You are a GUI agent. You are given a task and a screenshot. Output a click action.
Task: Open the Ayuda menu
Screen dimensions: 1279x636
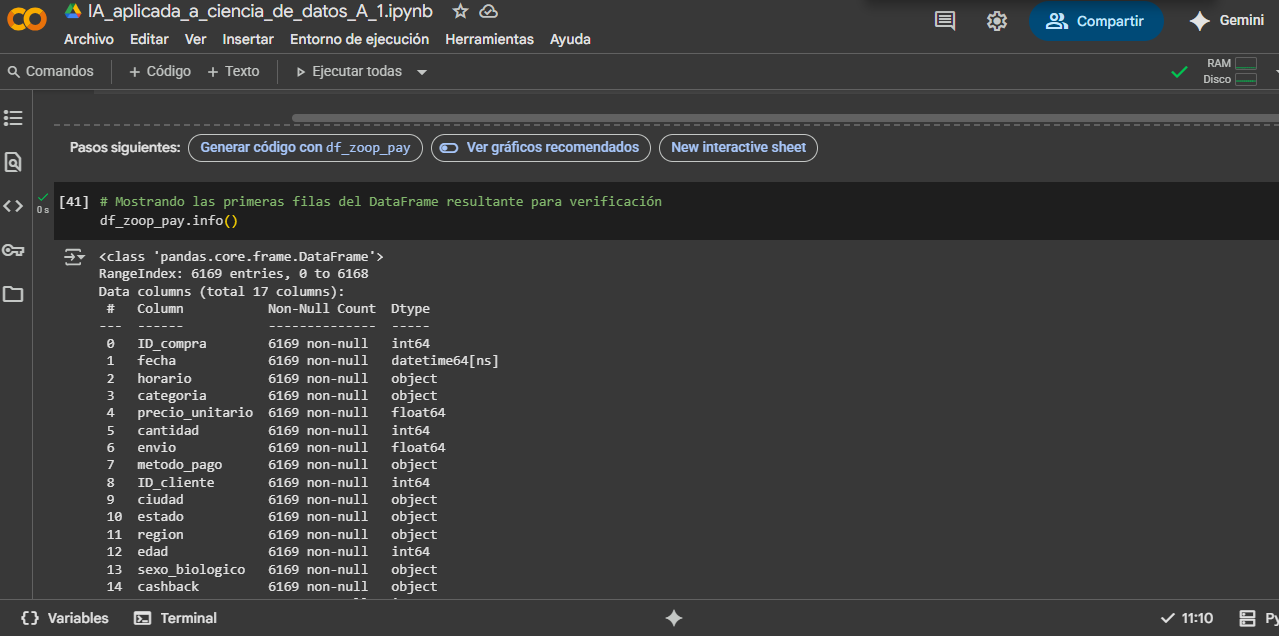[570, 39]
